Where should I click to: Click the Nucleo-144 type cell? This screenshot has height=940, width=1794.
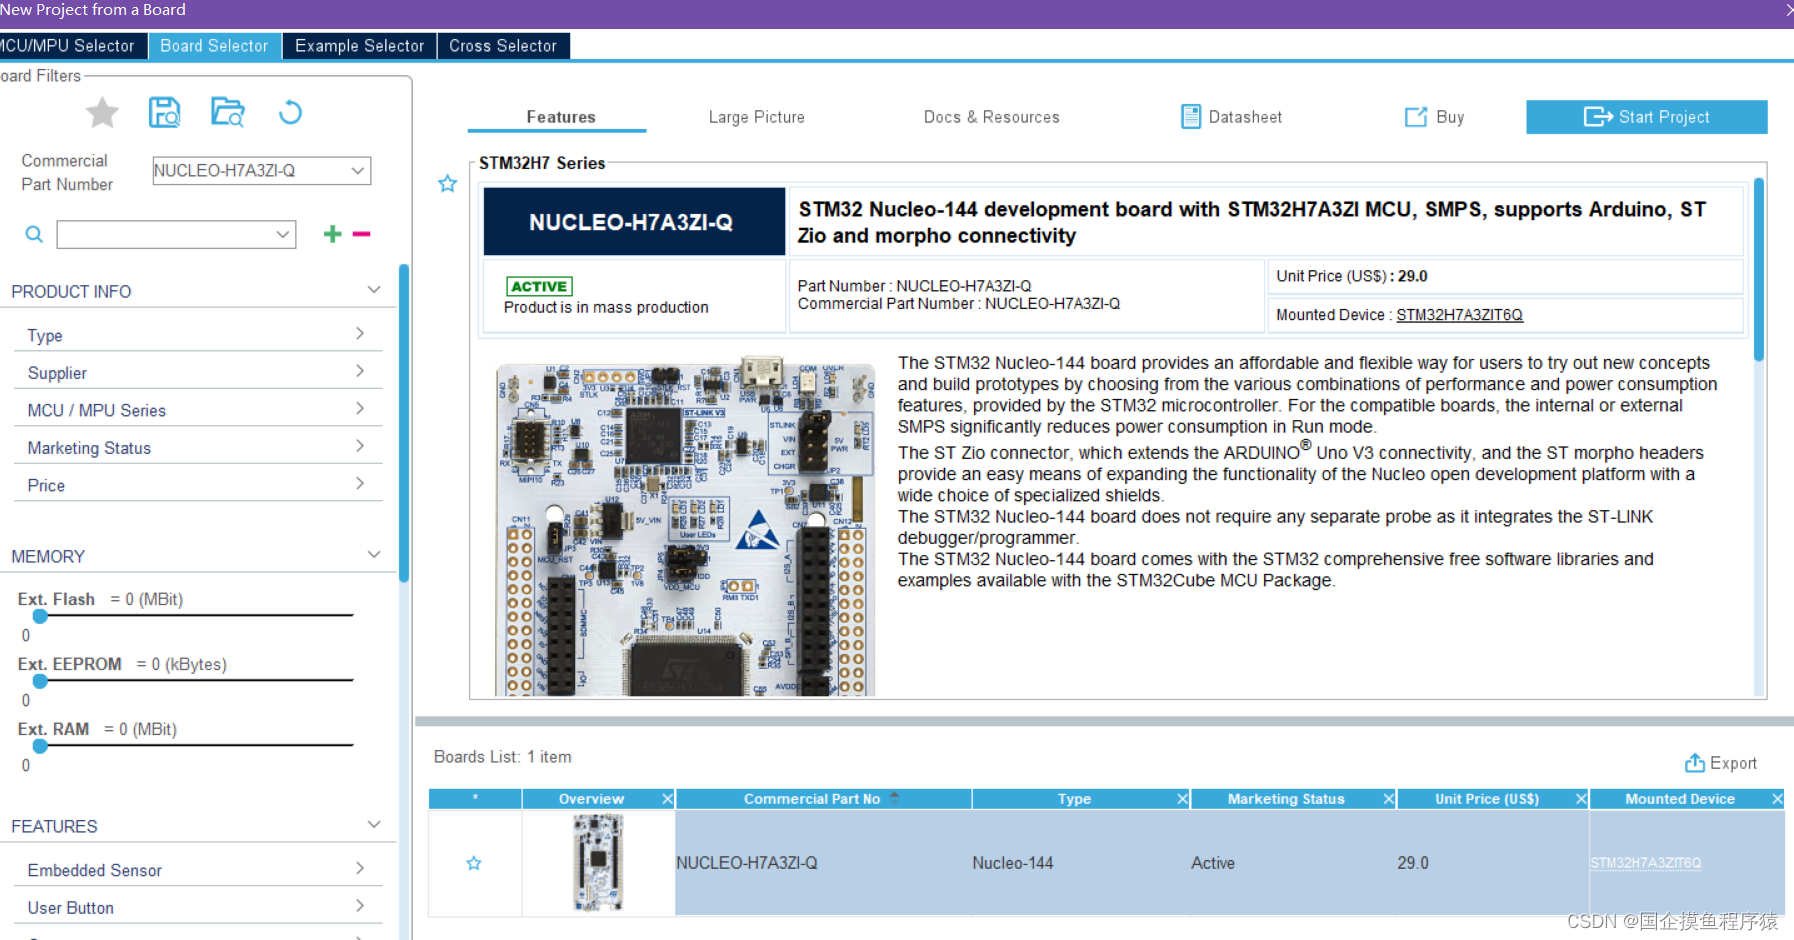pyautogui.click(x=1080, y=863)
